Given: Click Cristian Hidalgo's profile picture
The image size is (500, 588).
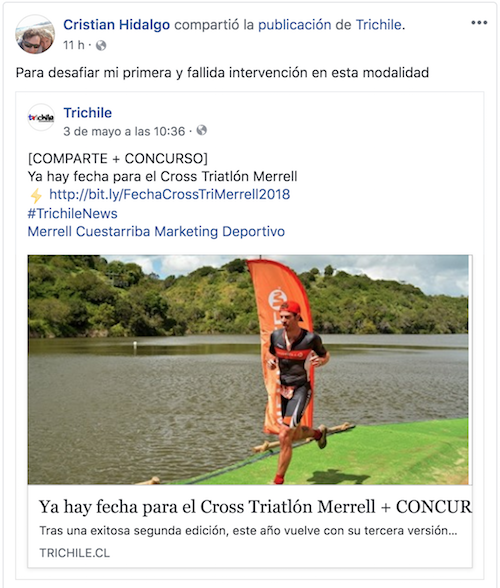Looking at the screenshot, I should (35, 34).
